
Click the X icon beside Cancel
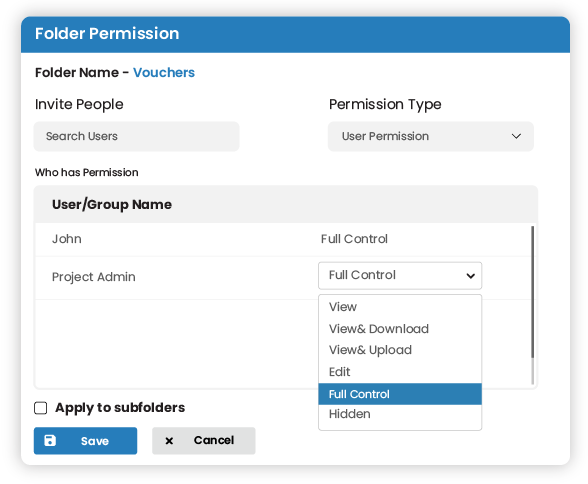[x=169, y=441]
